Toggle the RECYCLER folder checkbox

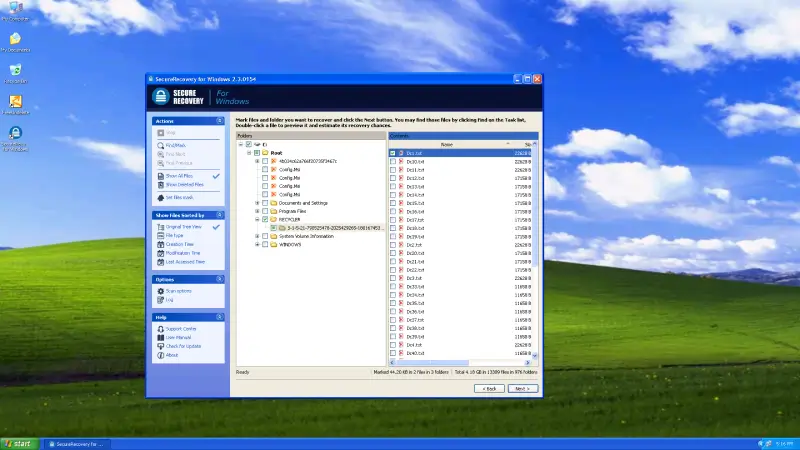[x=265, y=219]
